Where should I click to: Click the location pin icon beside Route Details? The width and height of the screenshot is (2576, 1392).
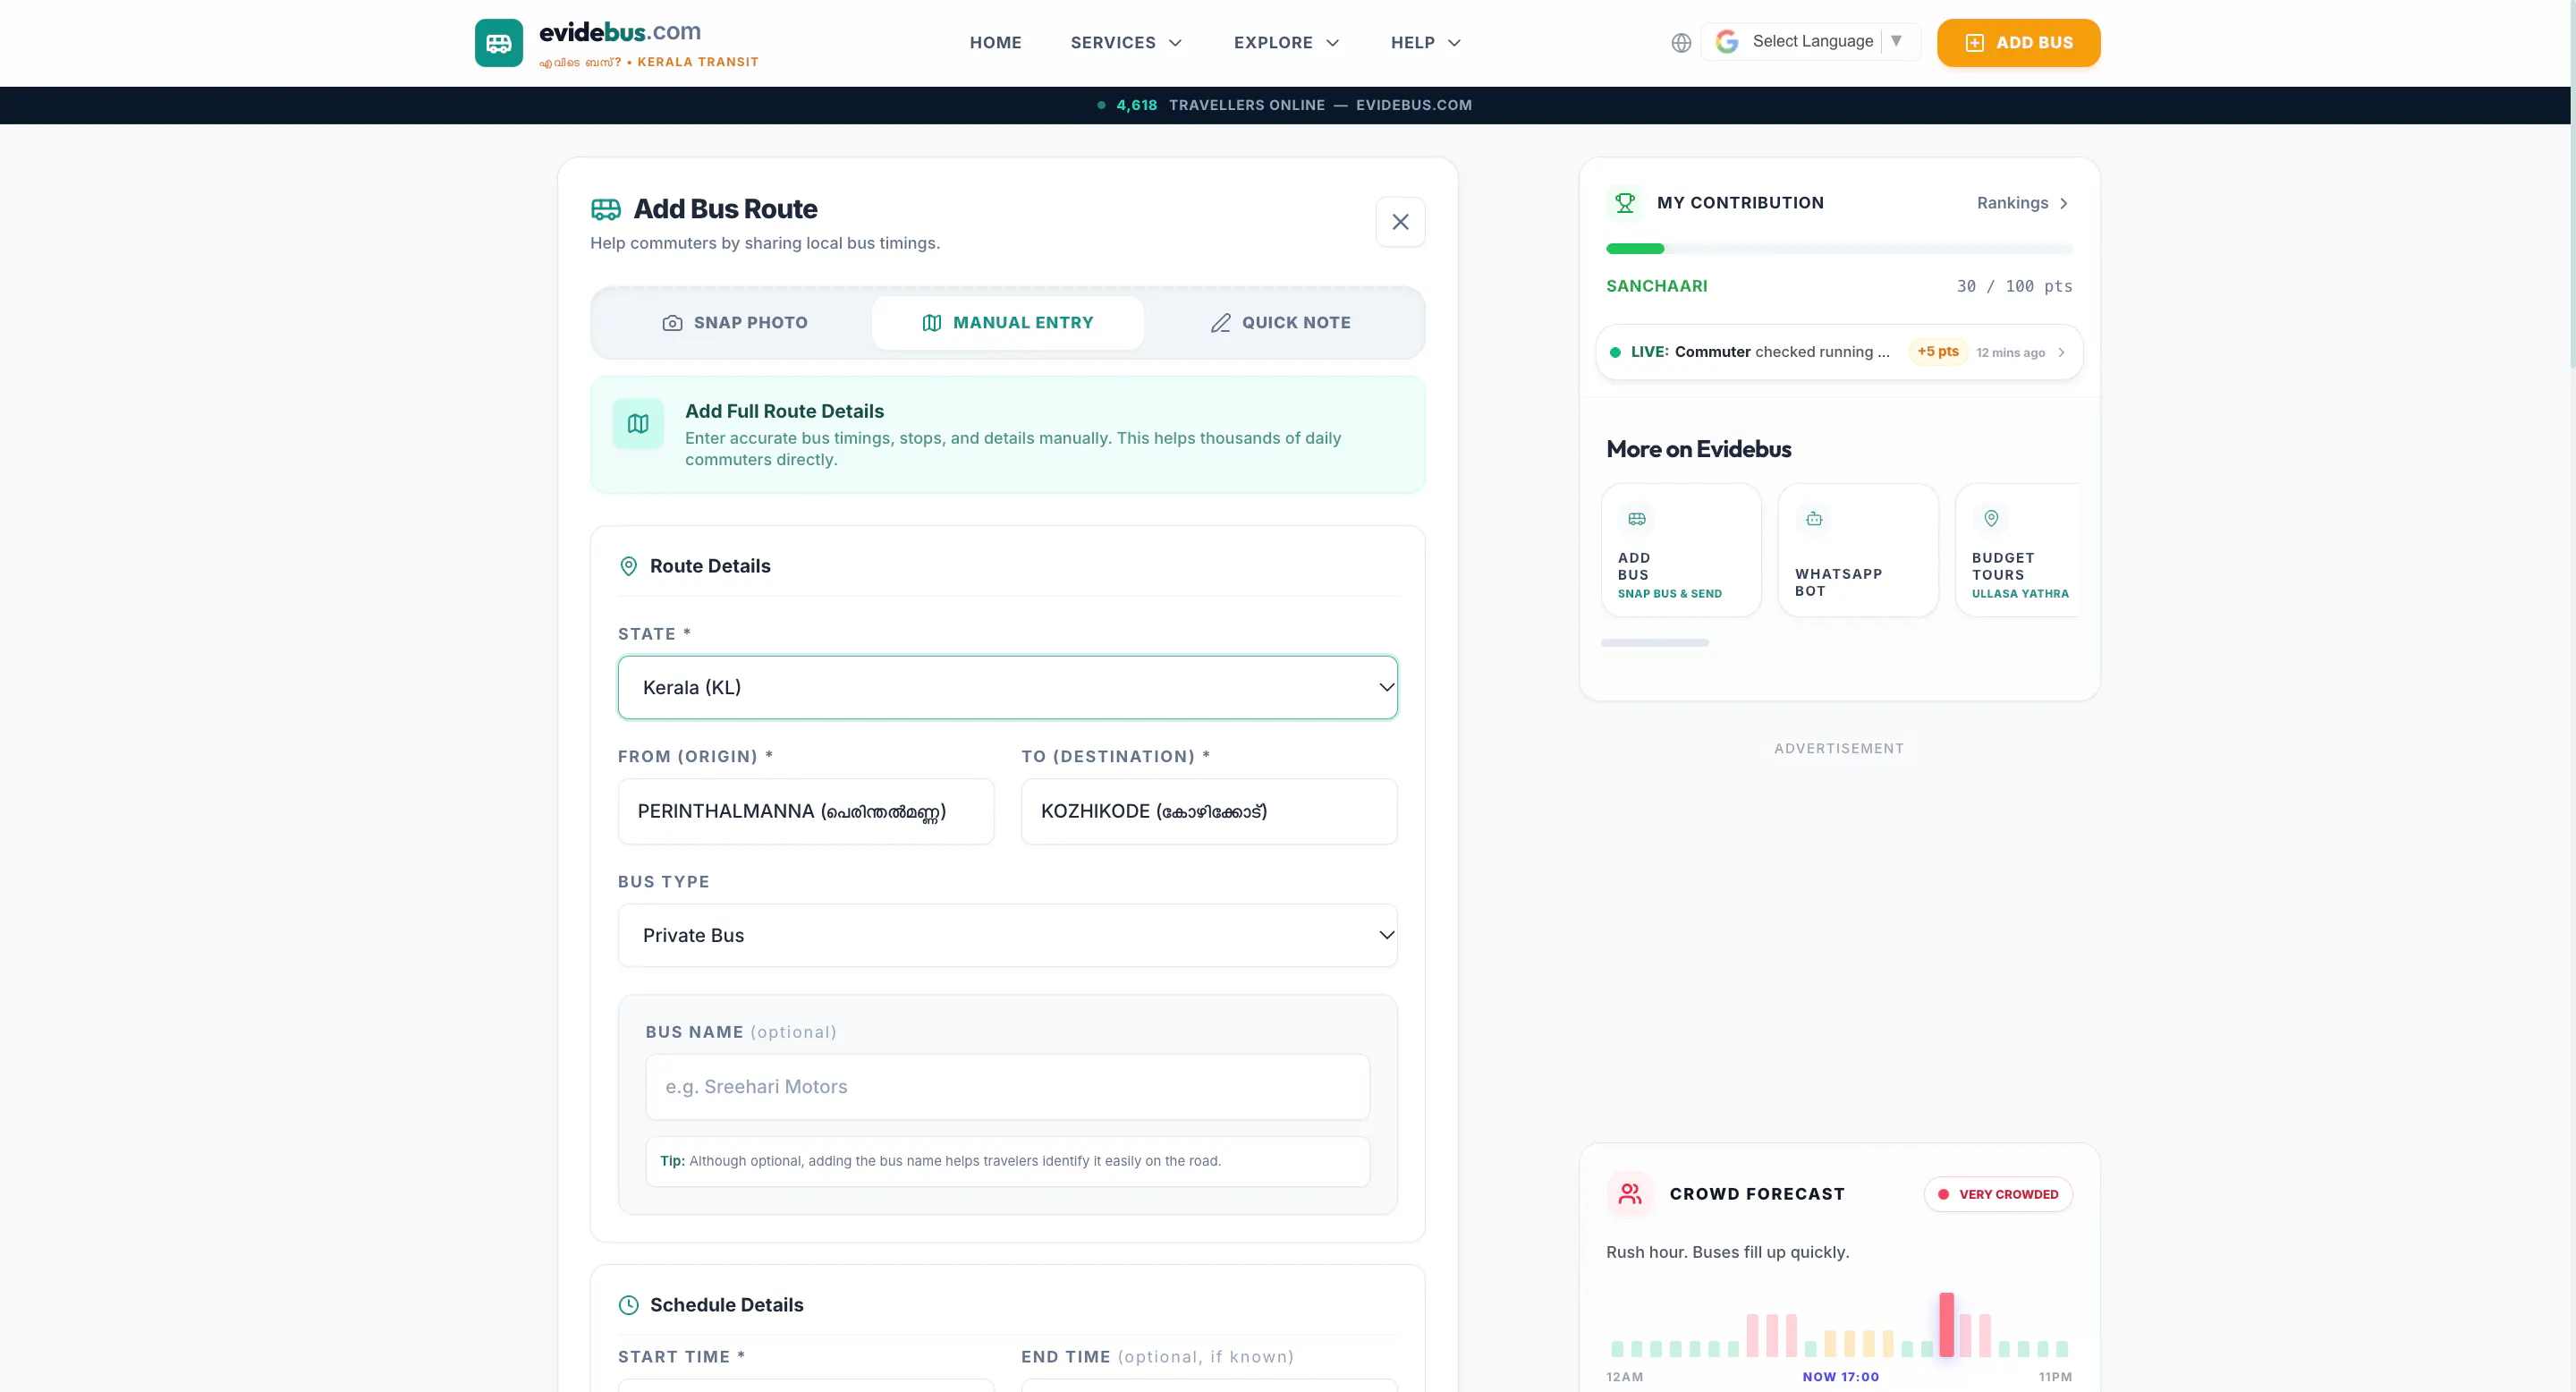pos(628,567)
